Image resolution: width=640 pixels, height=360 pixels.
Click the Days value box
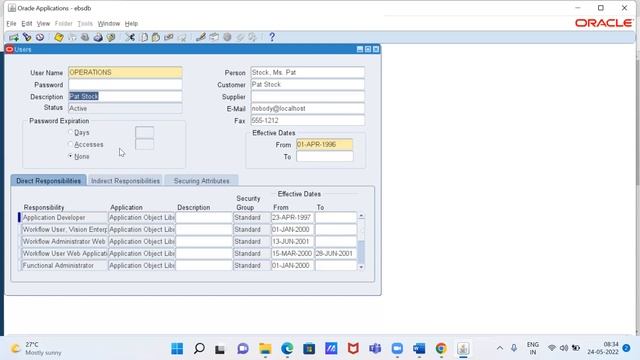(144, 132)
